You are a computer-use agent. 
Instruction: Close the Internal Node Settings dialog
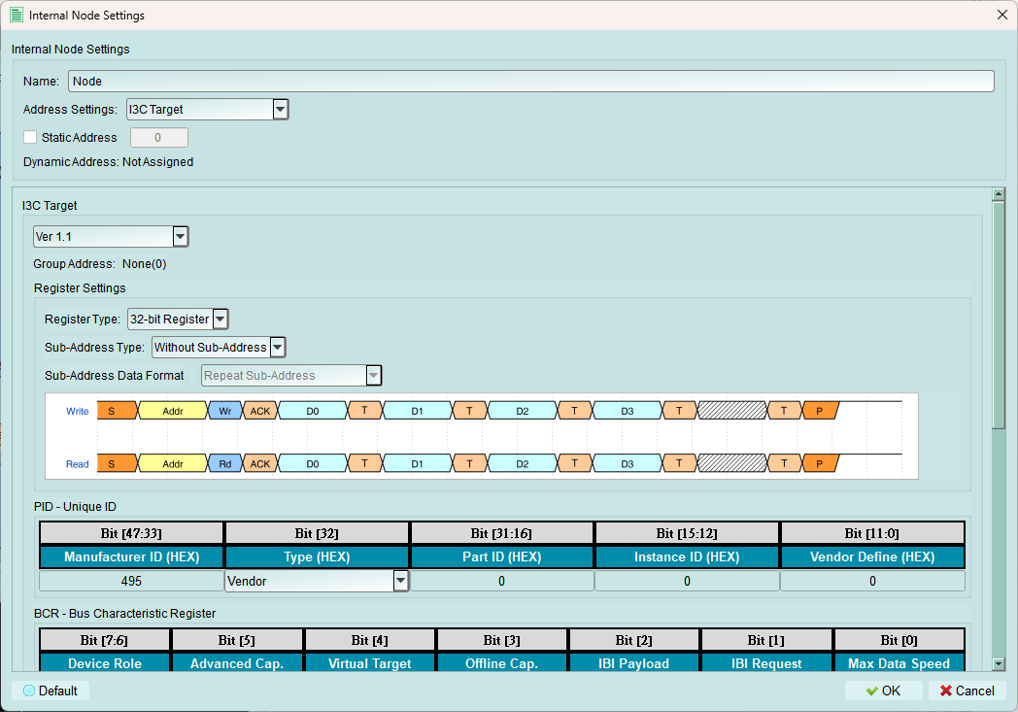(x=1002, y=15)
